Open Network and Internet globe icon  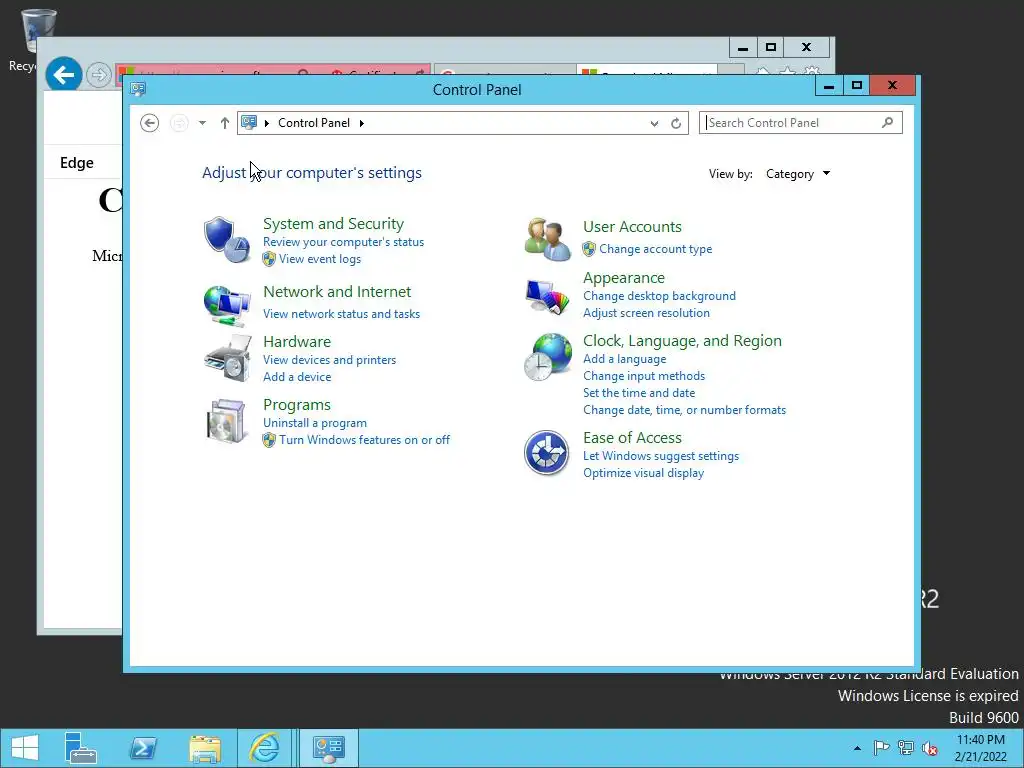(x=227, y=305)
